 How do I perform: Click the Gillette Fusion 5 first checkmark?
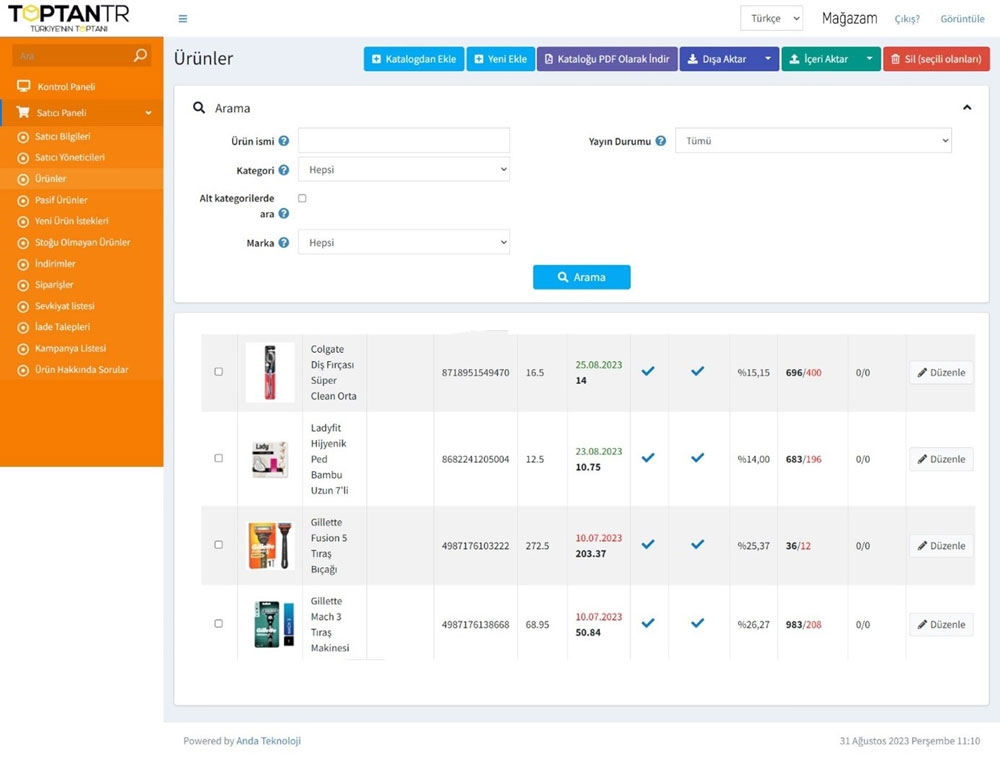648,544
